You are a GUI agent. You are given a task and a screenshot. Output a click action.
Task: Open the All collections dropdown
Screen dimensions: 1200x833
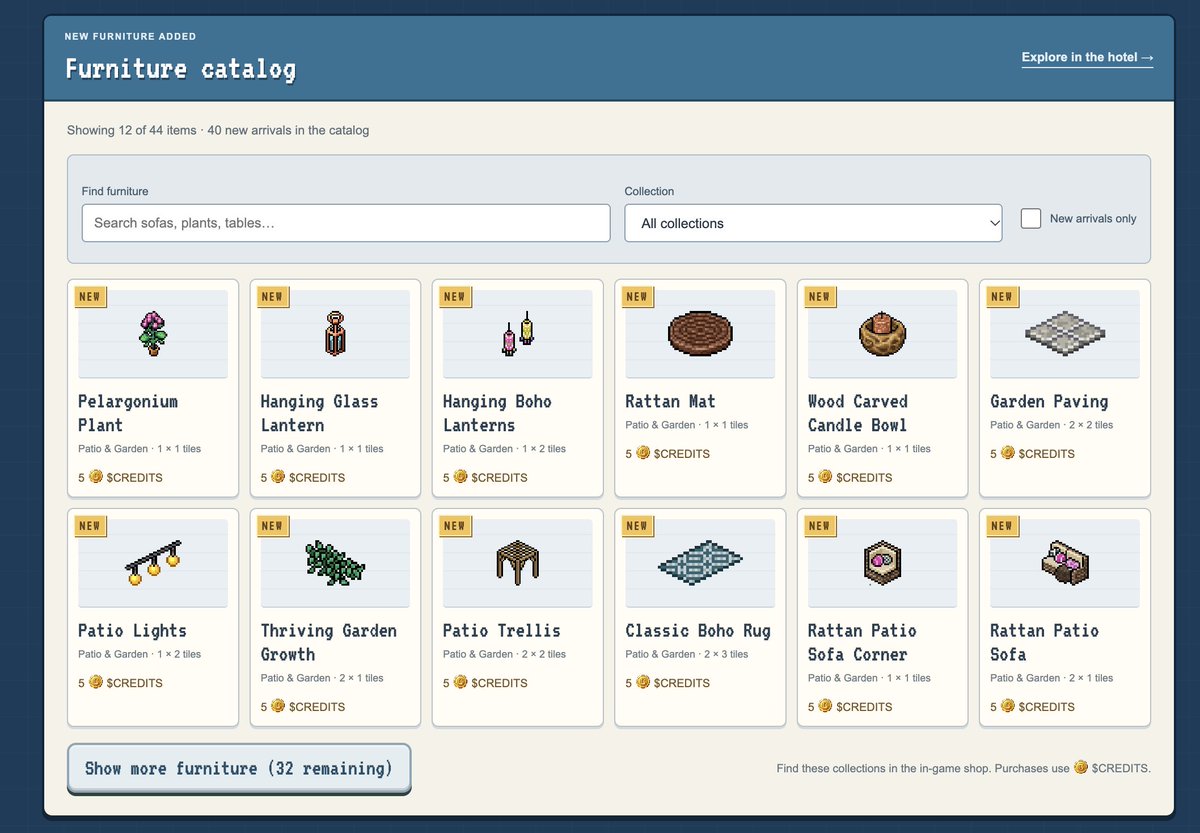(813, 223)
